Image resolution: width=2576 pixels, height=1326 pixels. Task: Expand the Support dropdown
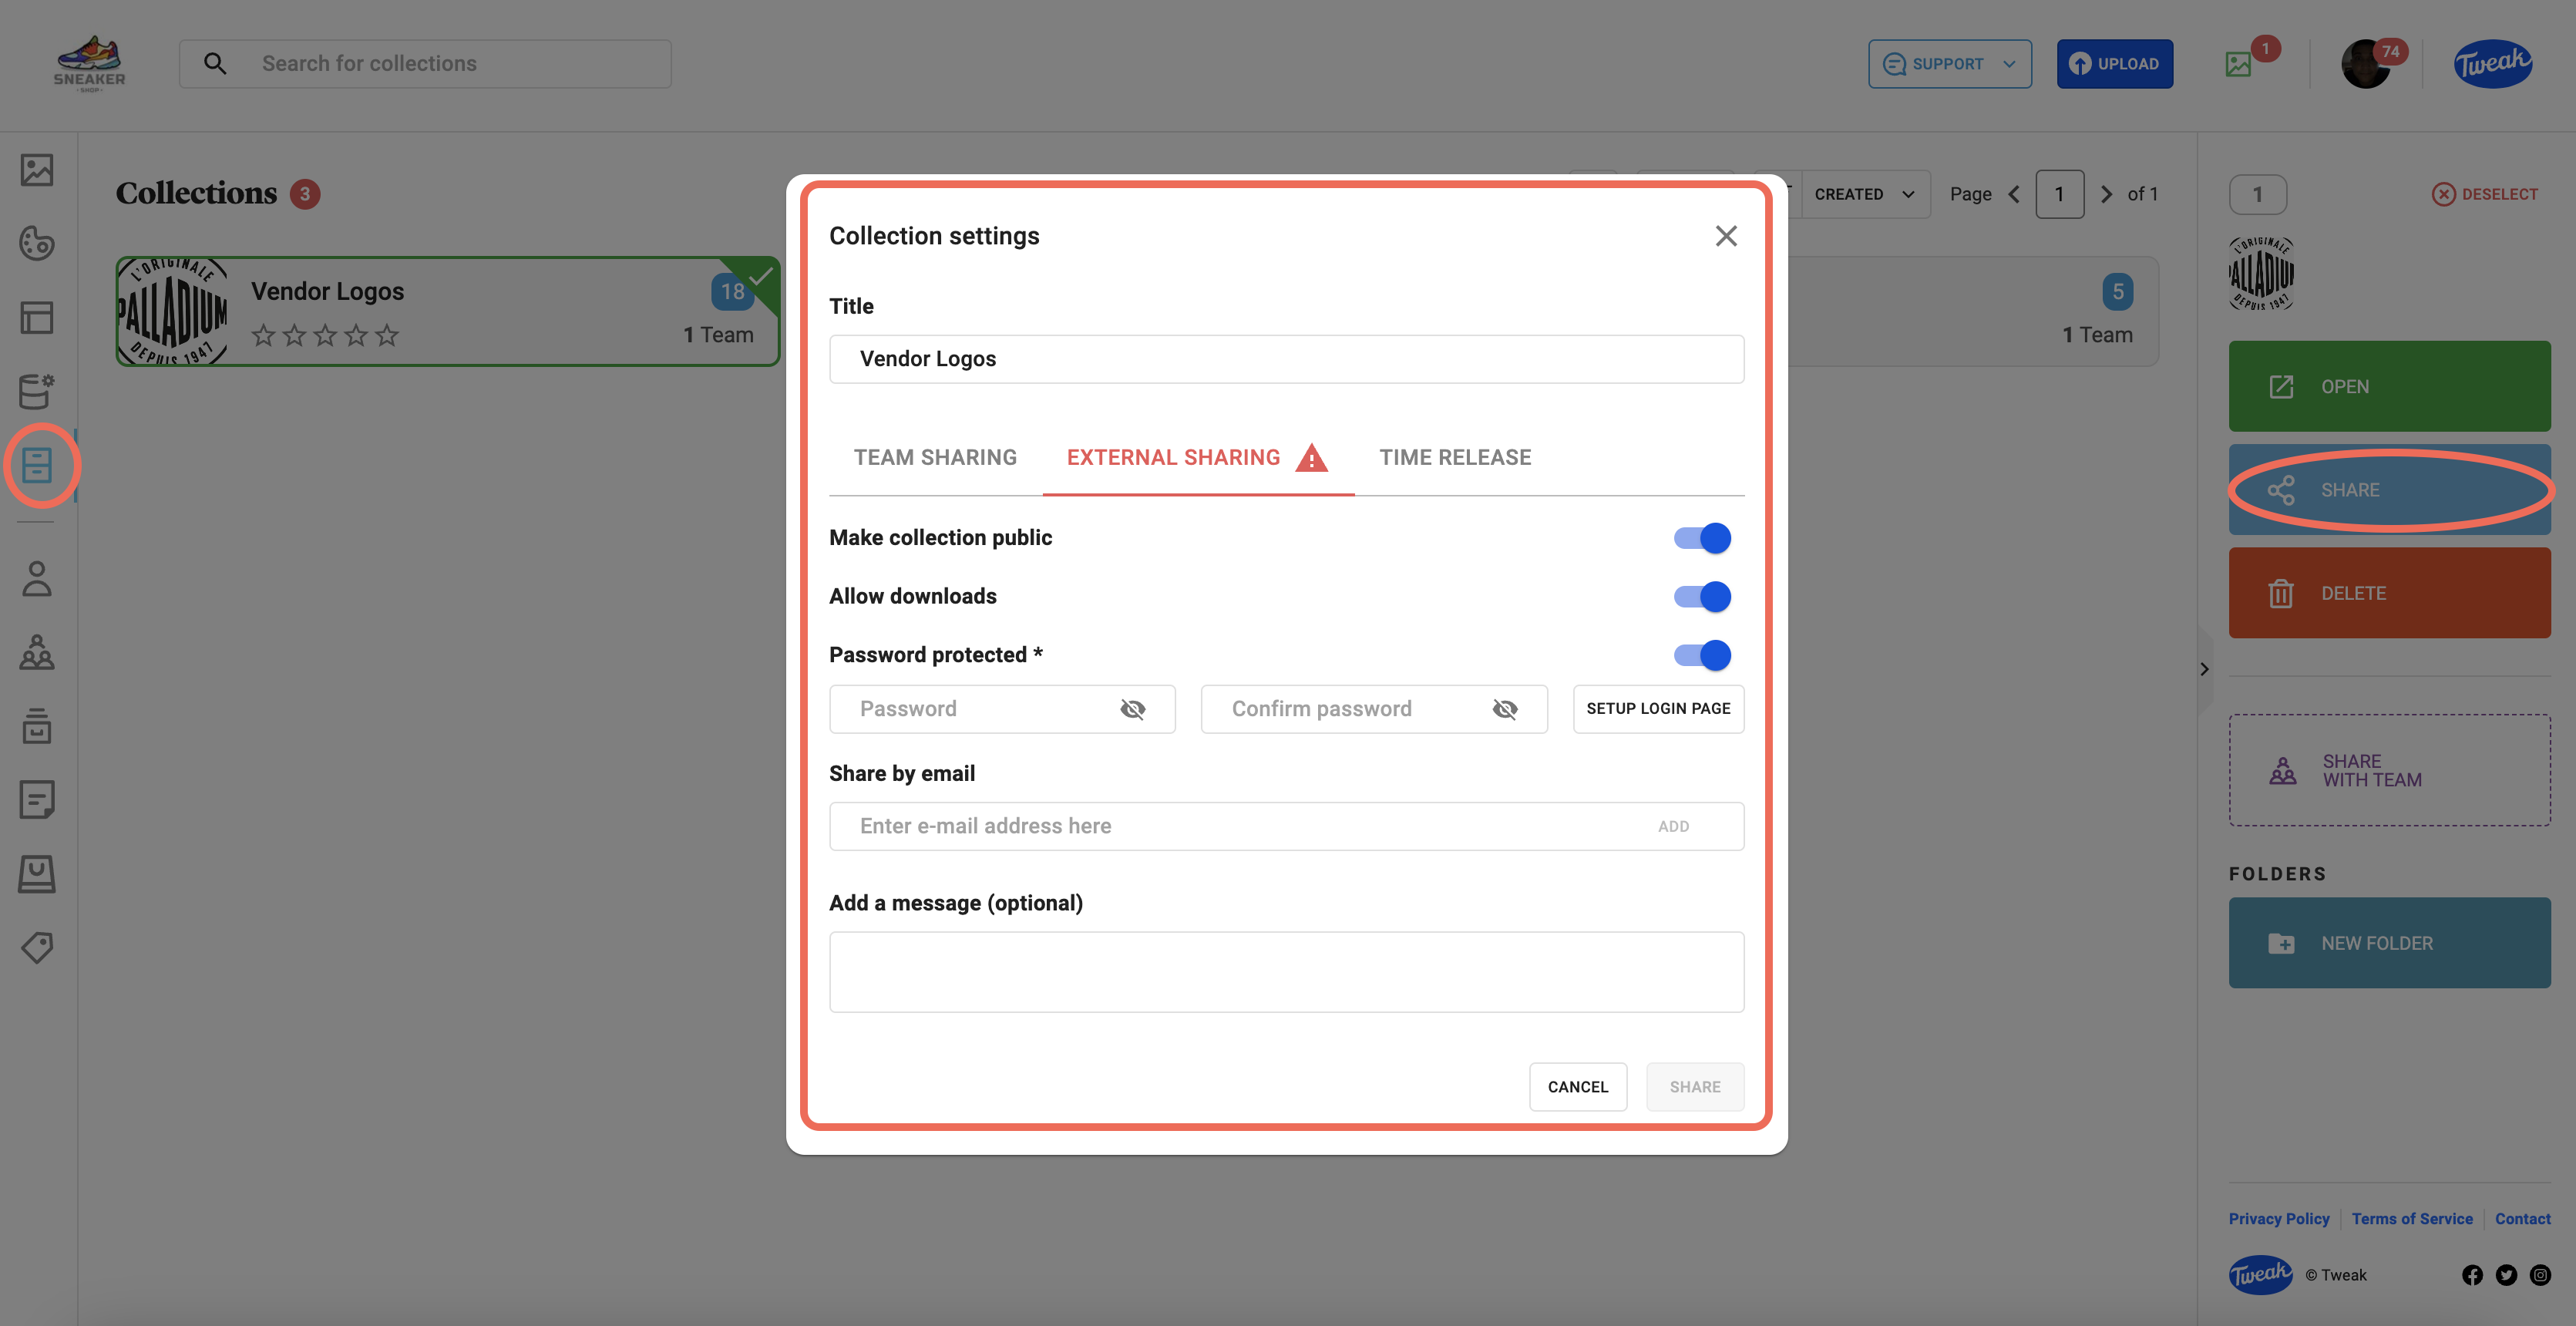pyautogui.click(x=1950, y=64)
